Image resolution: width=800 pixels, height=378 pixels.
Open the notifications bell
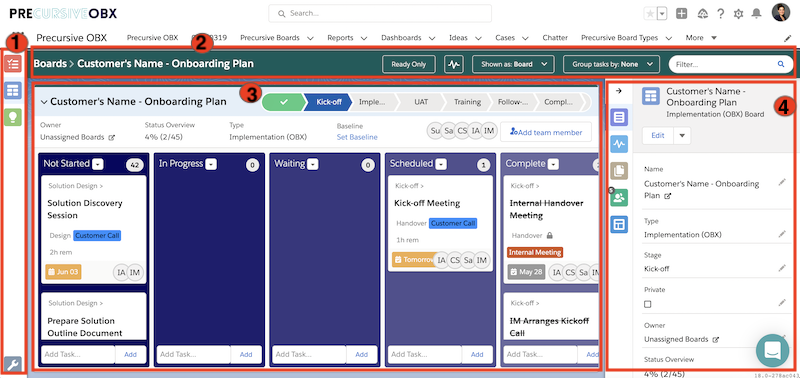coord(757,14)
